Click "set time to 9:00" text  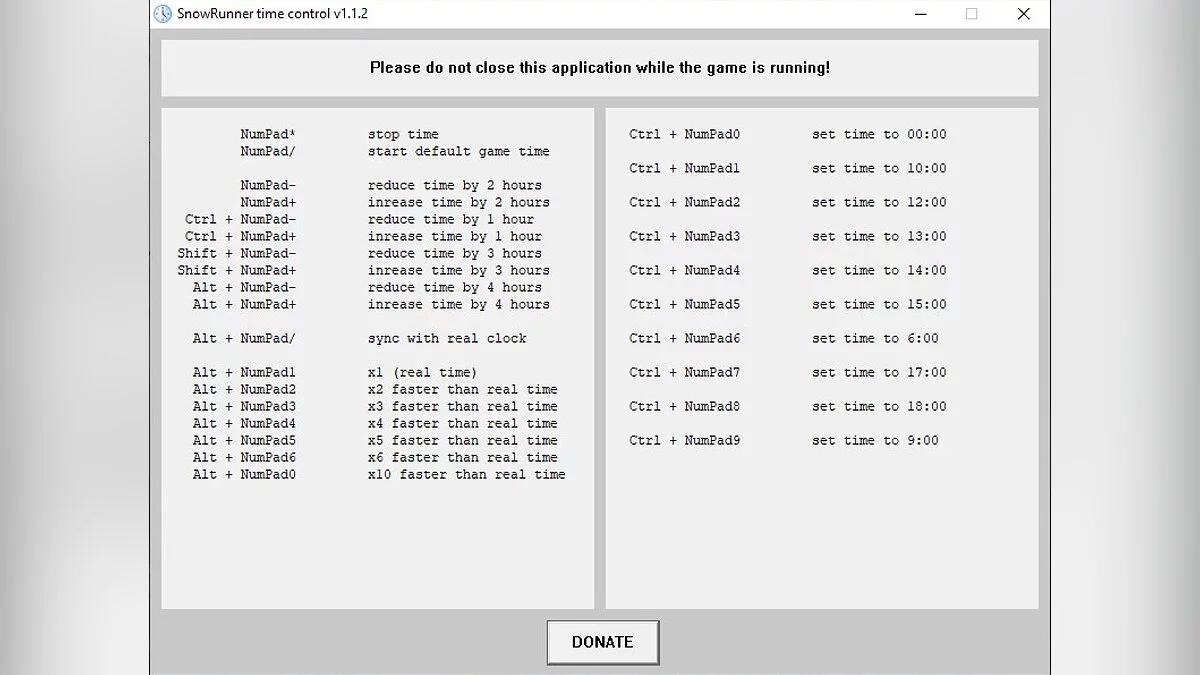click(875, 440)
